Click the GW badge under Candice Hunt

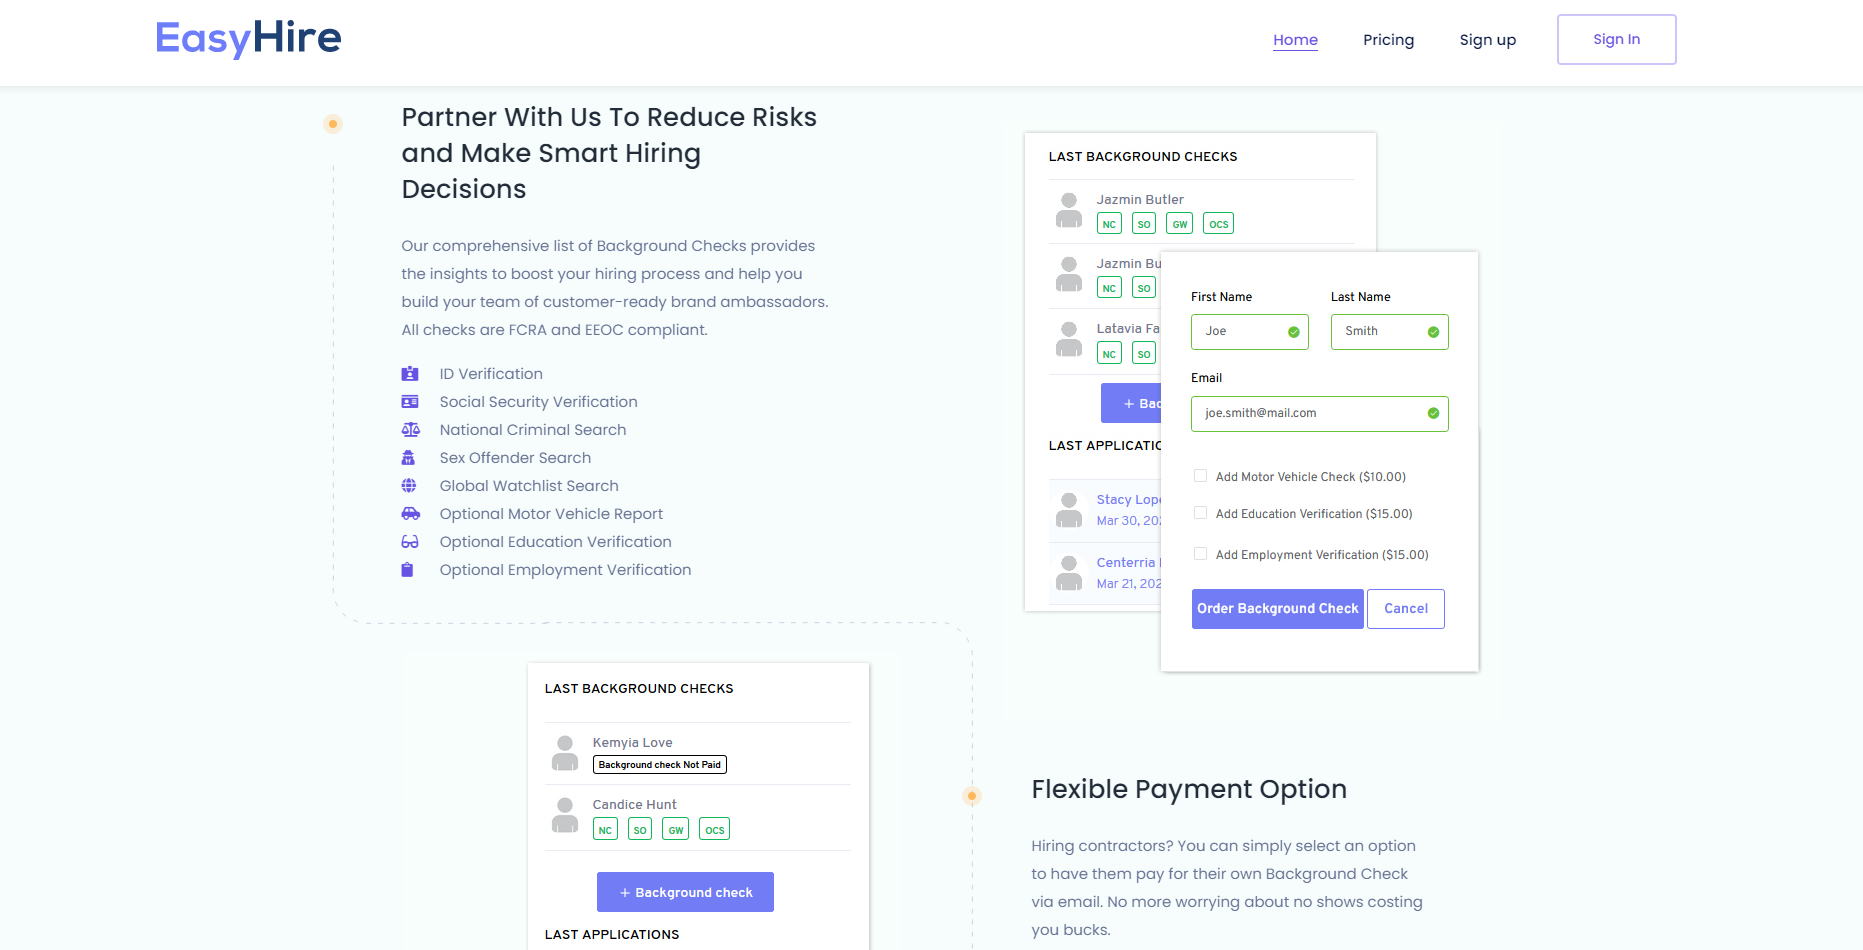(x=676, y=830)
